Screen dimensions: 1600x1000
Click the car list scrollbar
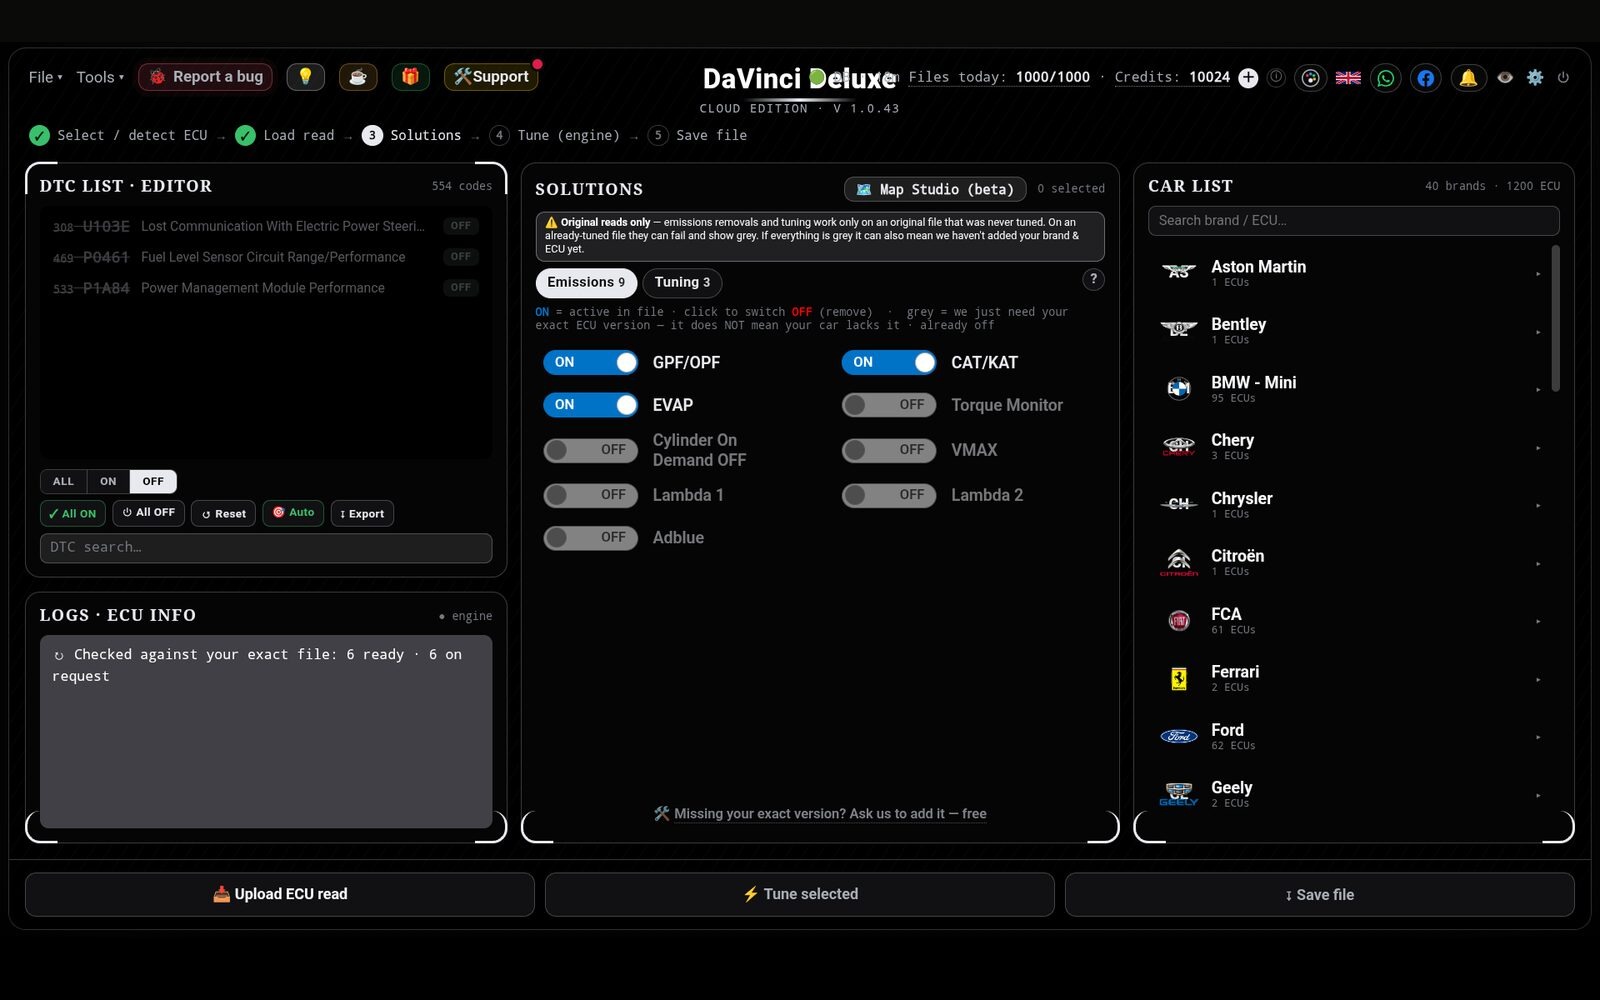pyautogui.click(x=1555, y=318)
